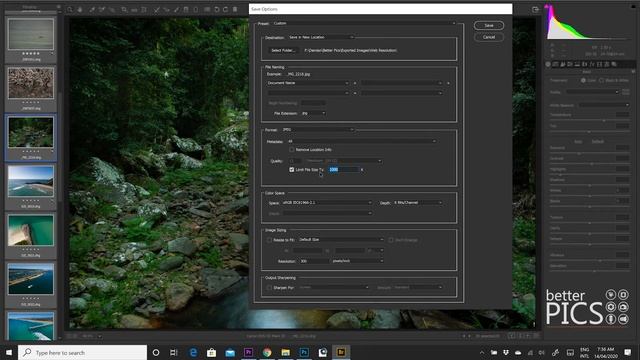Select the Zoom tool in Camera Raw toolbar
The image size is (640, 360).
coord(70,9)
